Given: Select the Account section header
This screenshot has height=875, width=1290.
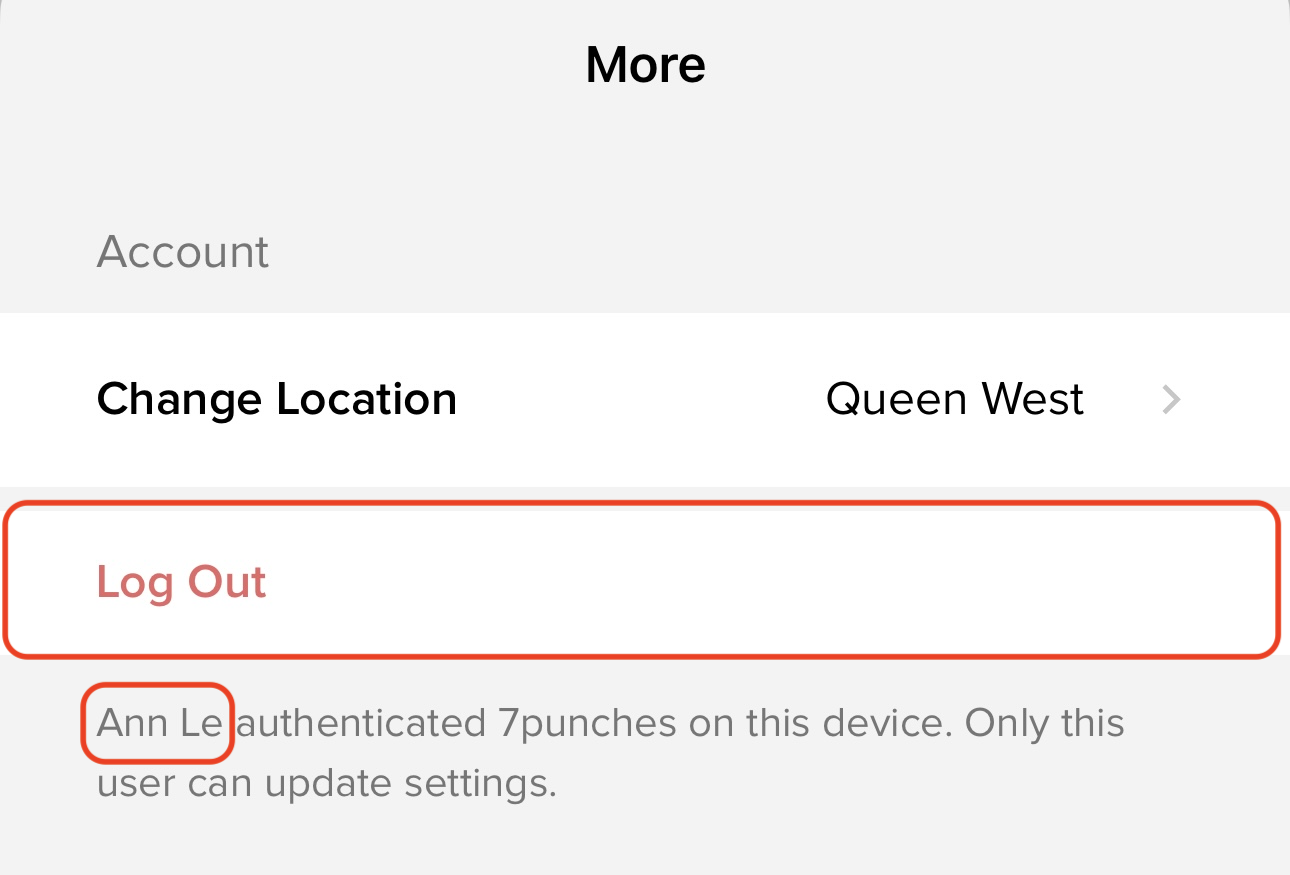Looking at the screenshot, I should pyautogui.click(x=183, y=251).
